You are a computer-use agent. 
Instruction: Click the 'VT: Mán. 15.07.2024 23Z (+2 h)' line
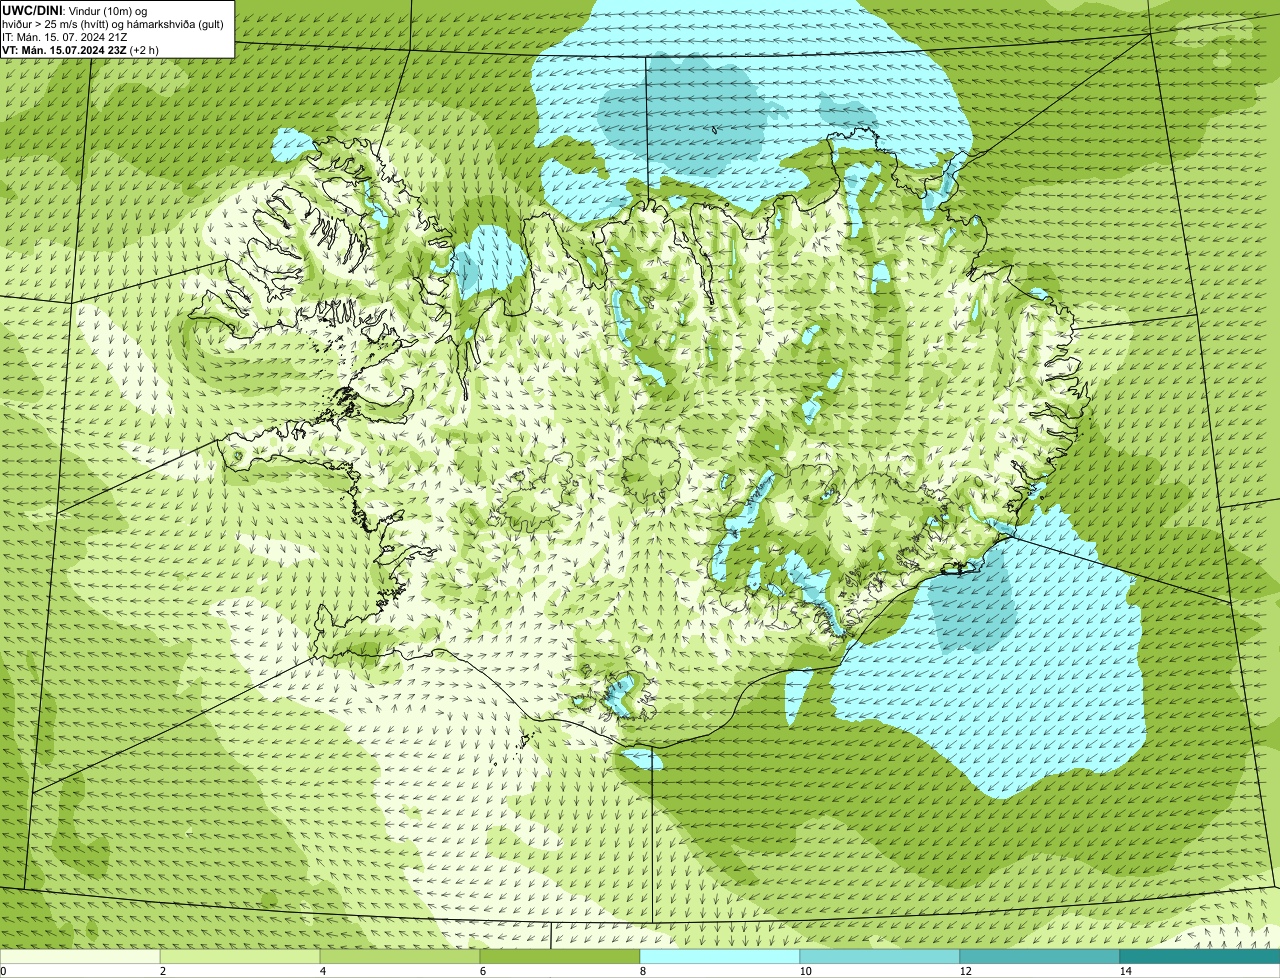coord(80,49)
